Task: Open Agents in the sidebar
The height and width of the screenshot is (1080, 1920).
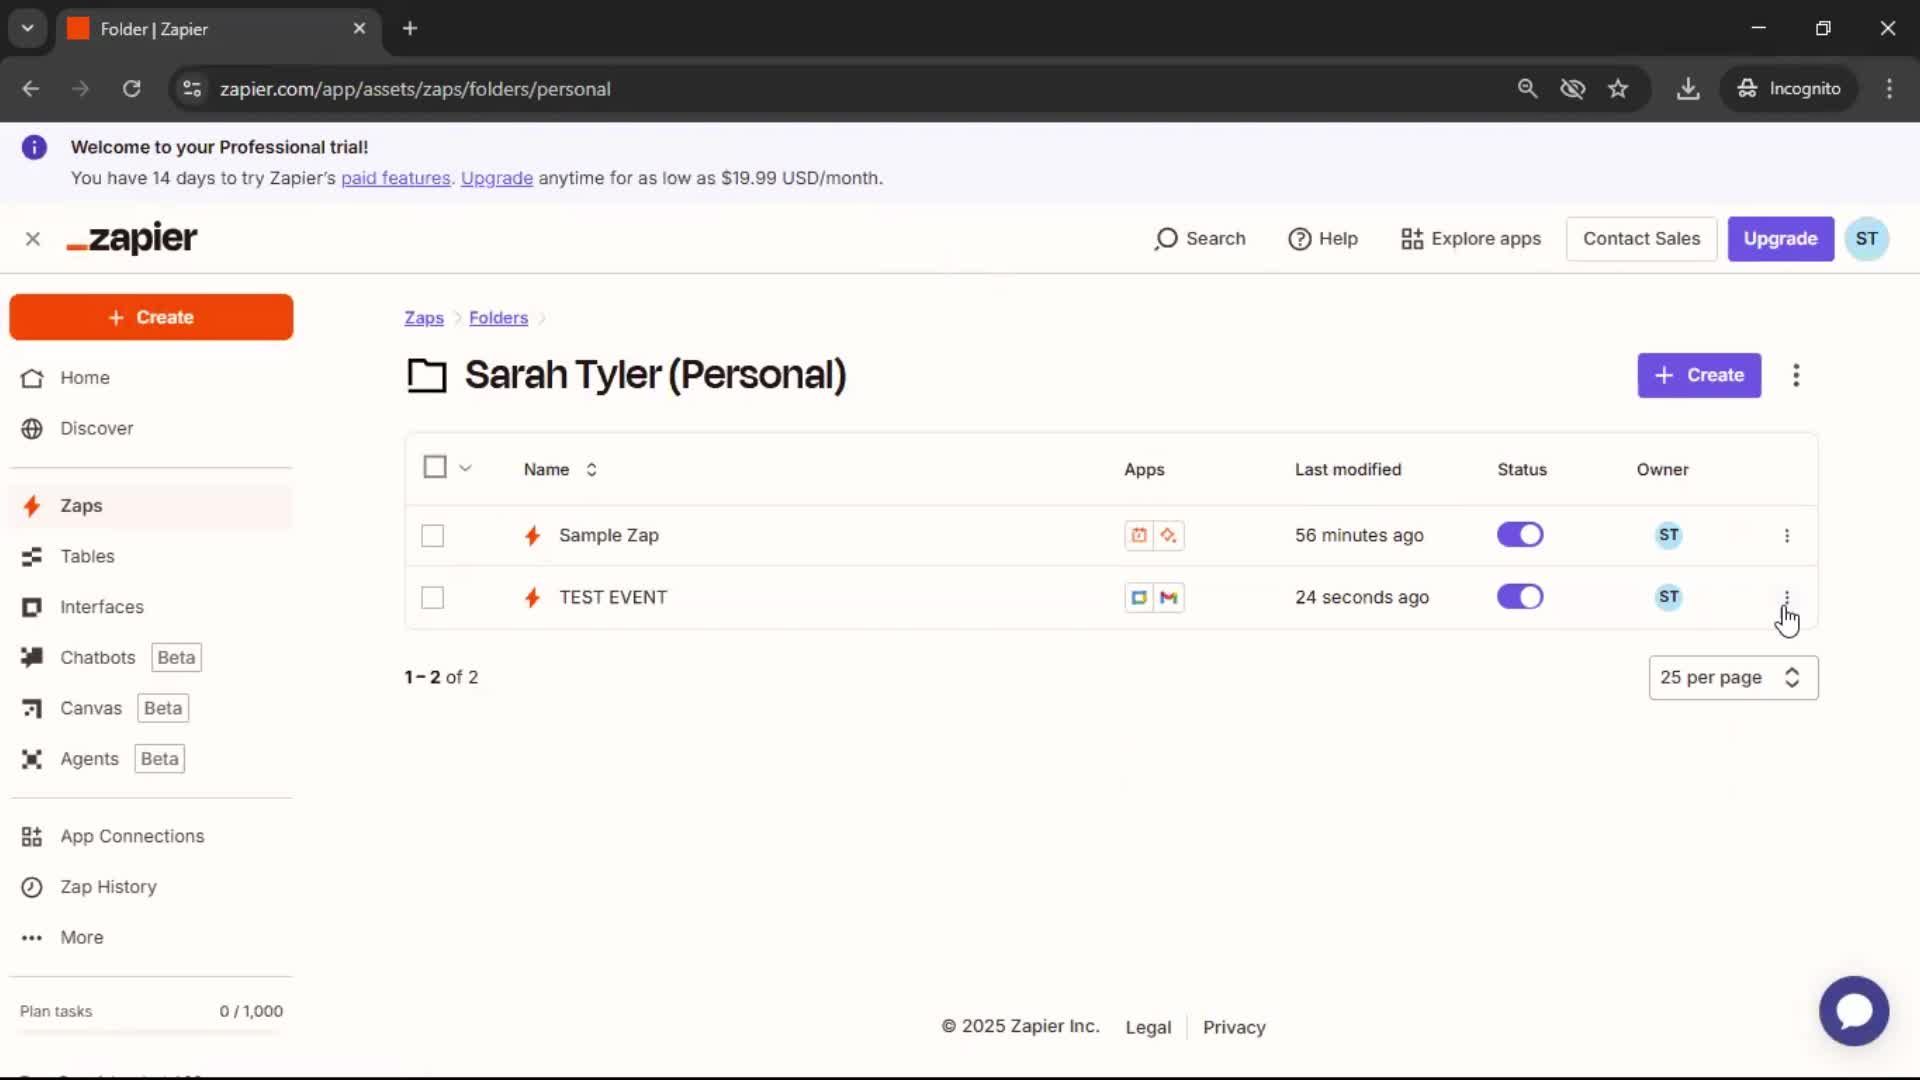Action: click(151, 759)
